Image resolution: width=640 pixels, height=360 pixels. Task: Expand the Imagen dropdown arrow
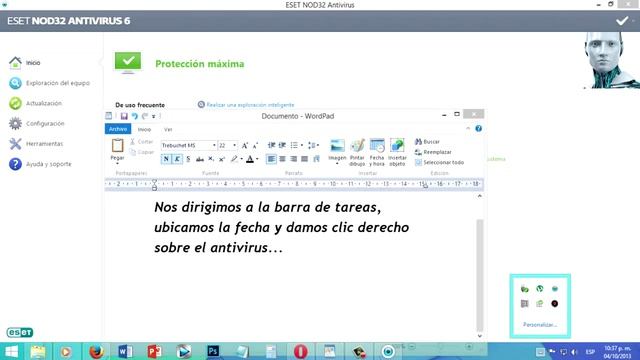pyautogui.click(x=337, y=164)
